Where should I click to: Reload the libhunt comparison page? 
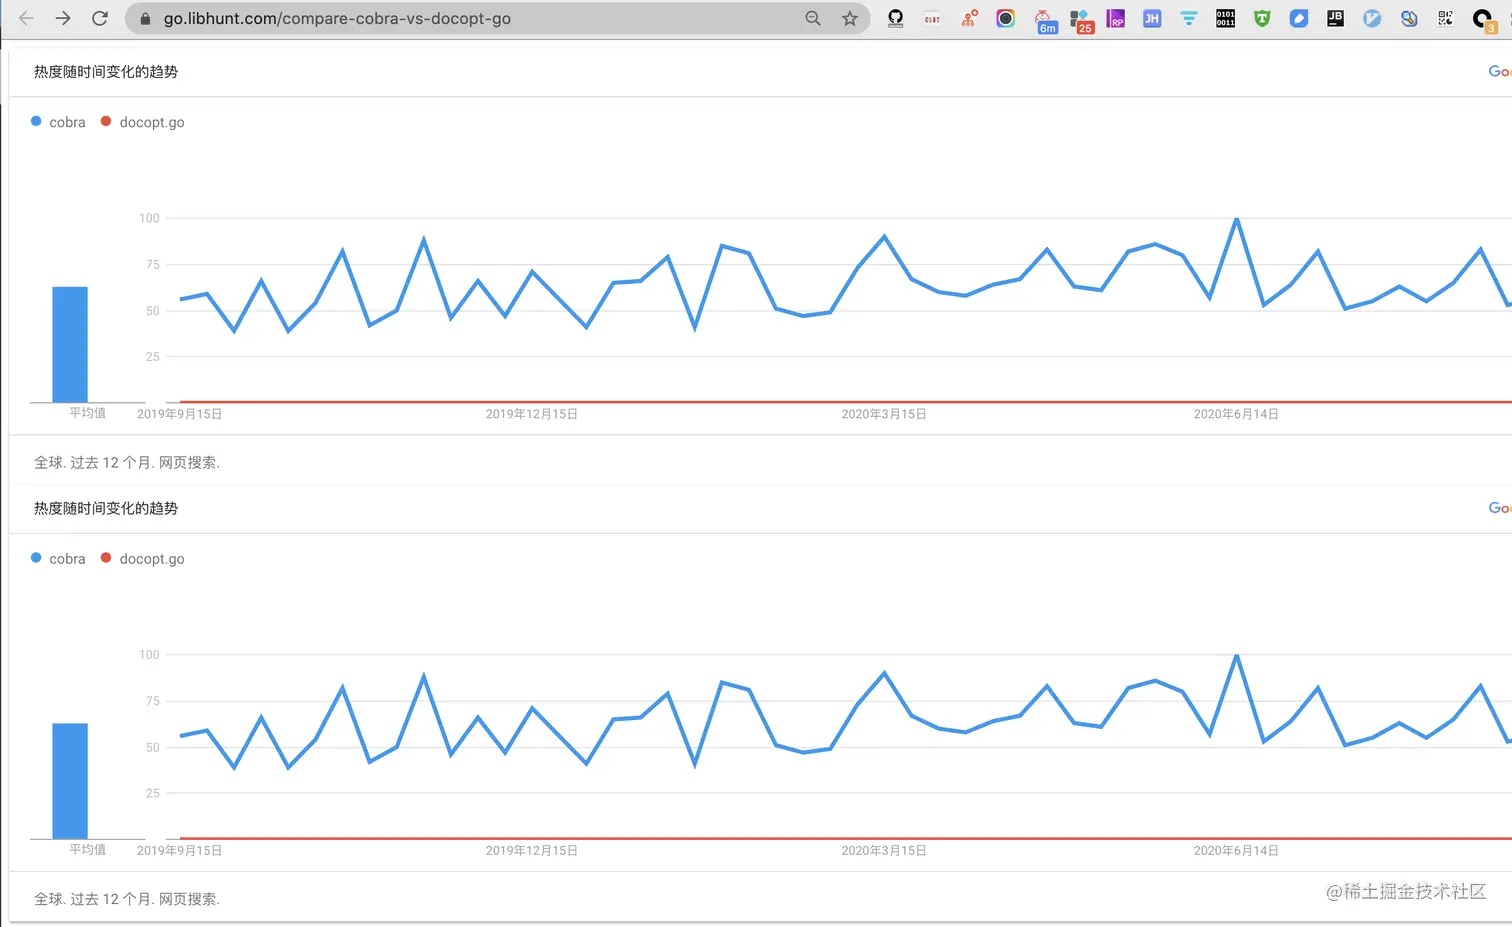100,18
